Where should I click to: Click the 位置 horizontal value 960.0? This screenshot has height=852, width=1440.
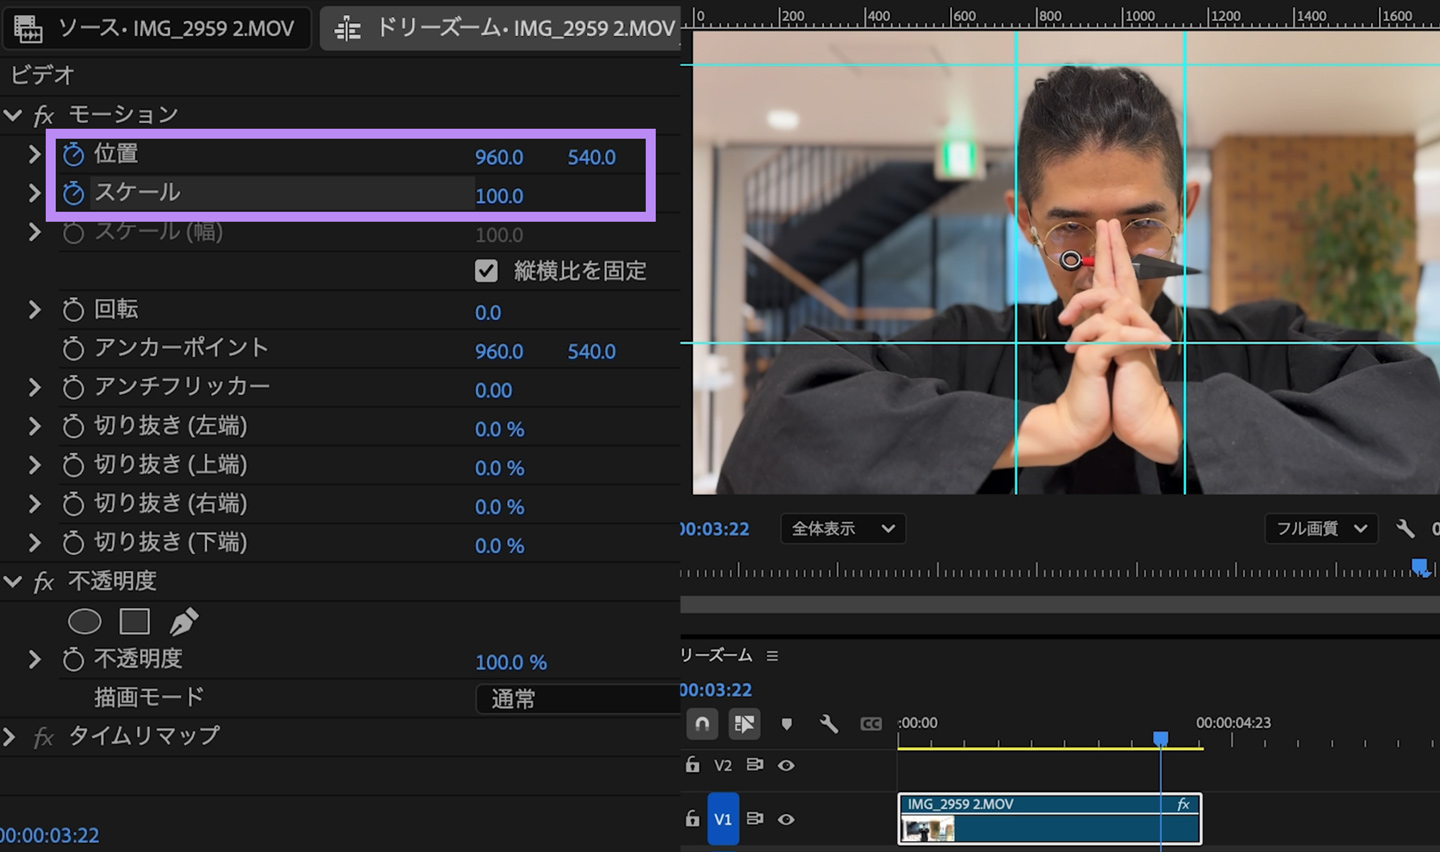pyautogui.click(x=499, y=157)
